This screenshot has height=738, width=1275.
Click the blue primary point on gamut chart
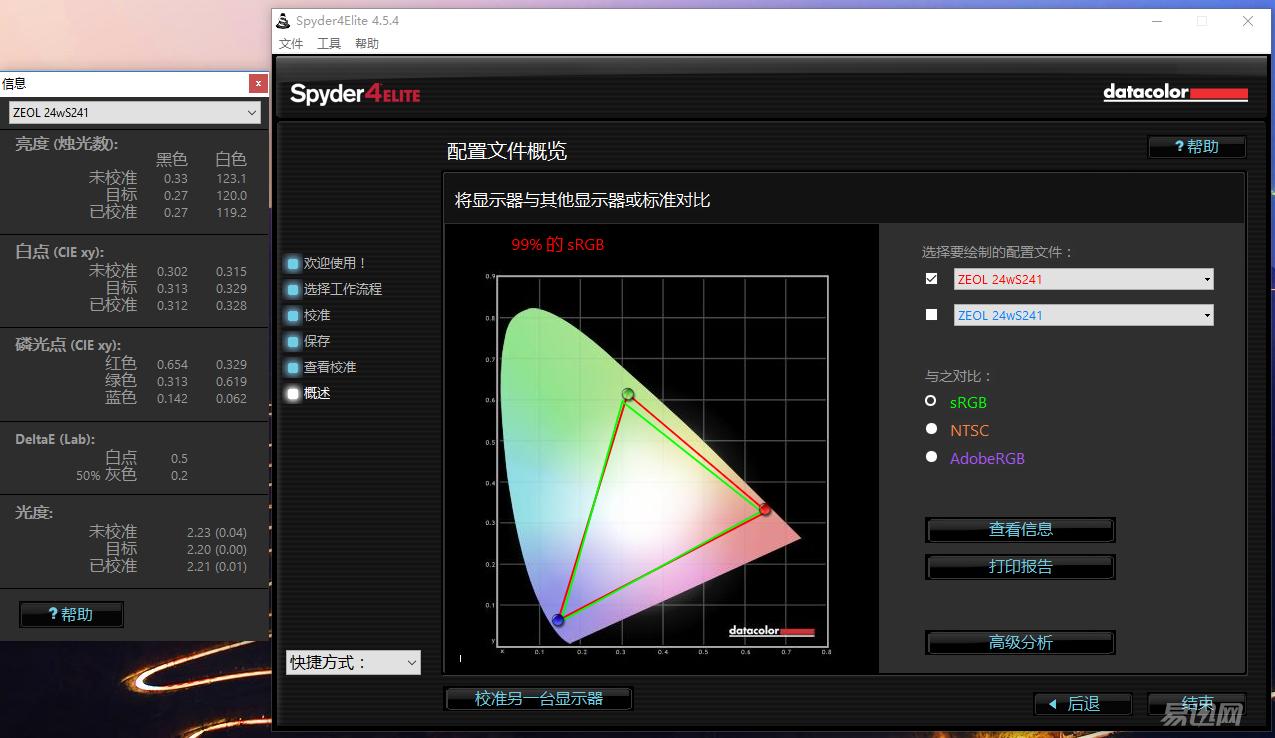click(x=558, y=620)
